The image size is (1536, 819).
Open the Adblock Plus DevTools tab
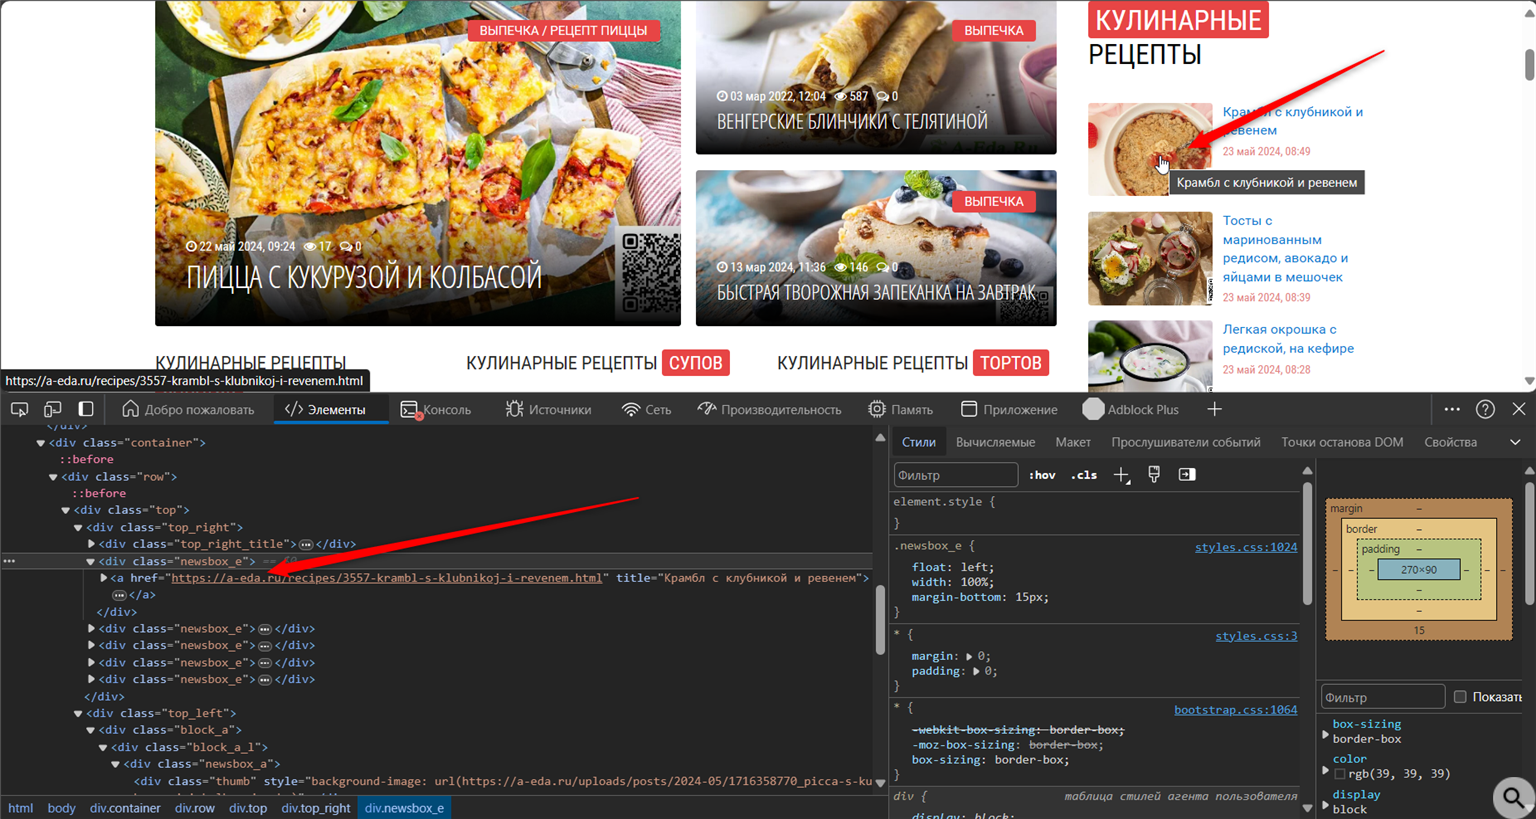pos(1131,409)
